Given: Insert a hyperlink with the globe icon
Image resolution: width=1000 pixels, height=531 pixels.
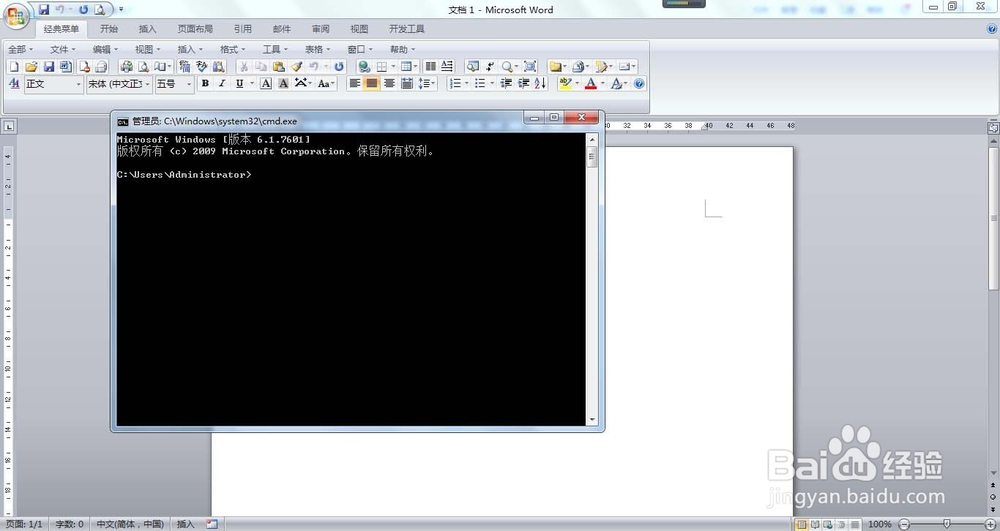Looking at the screenshot, I should 364,66.
